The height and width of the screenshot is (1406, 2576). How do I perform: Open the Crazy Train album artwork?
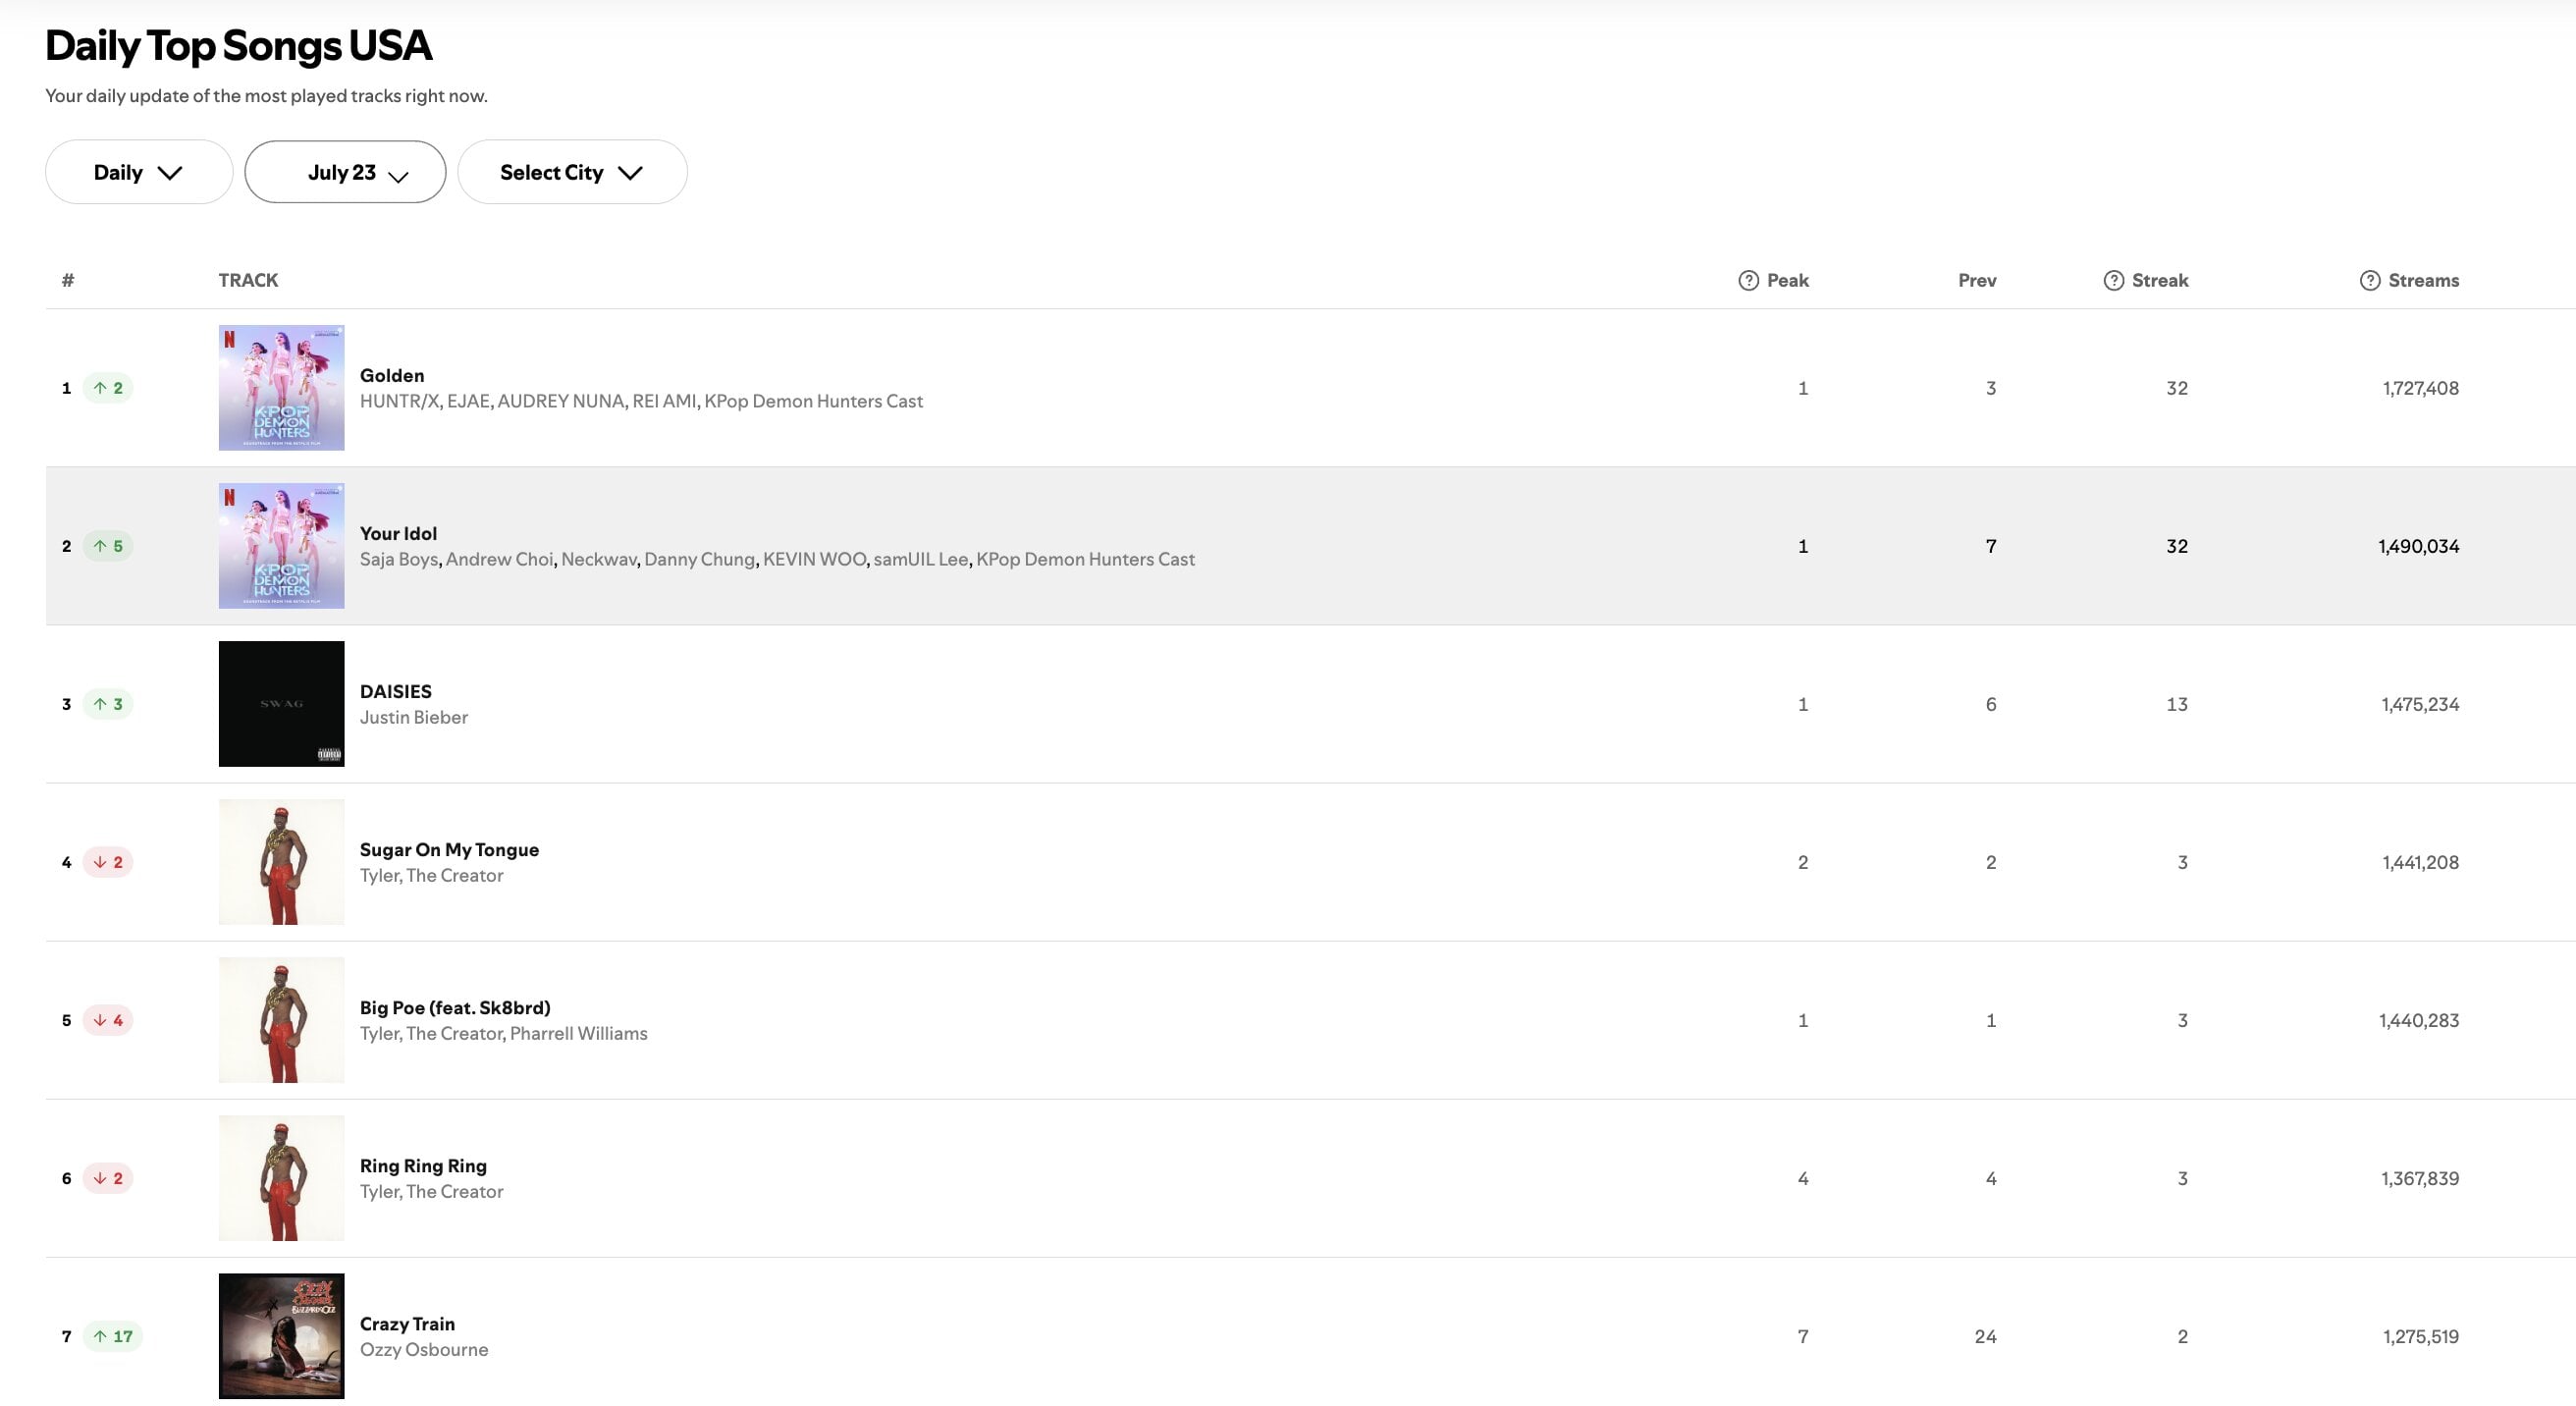point(281,1336)
